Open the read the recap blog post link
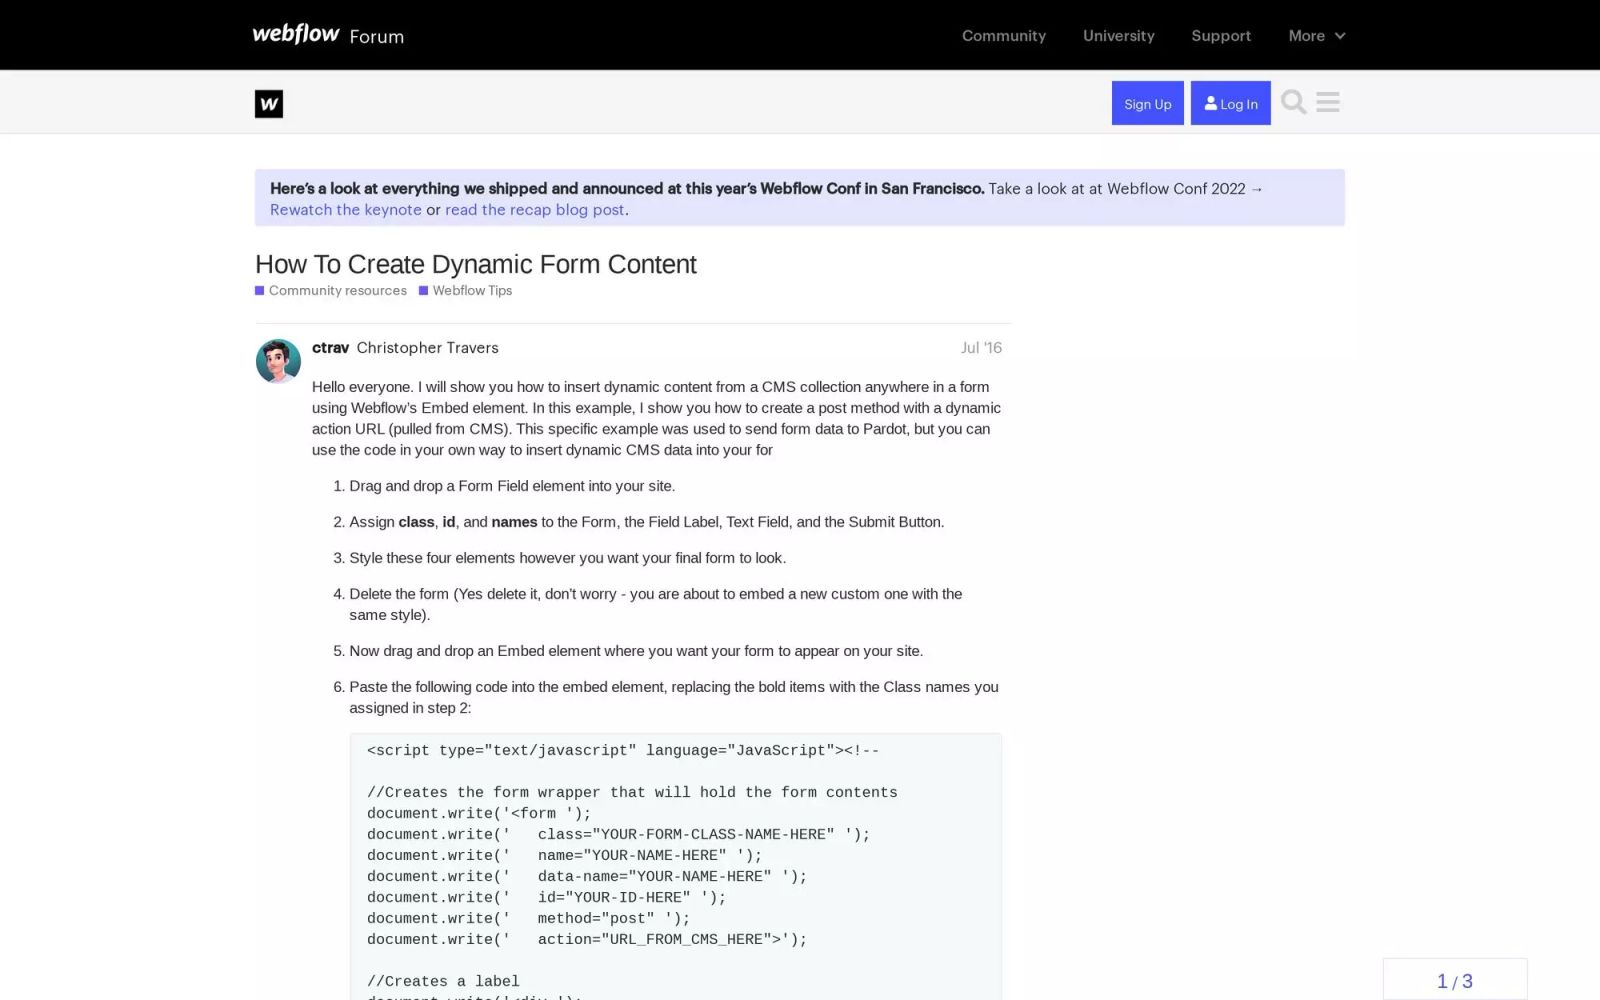This screenshot has height=1000, width=1600. click(535, 209)
